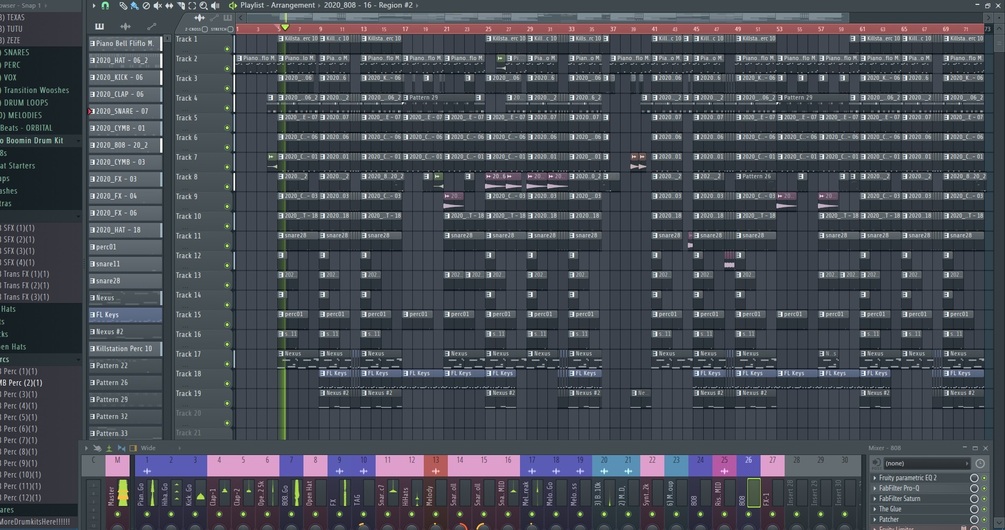
Task: Select 'B Perc (2)(1)' sample in browser
Action: point(21,383)
